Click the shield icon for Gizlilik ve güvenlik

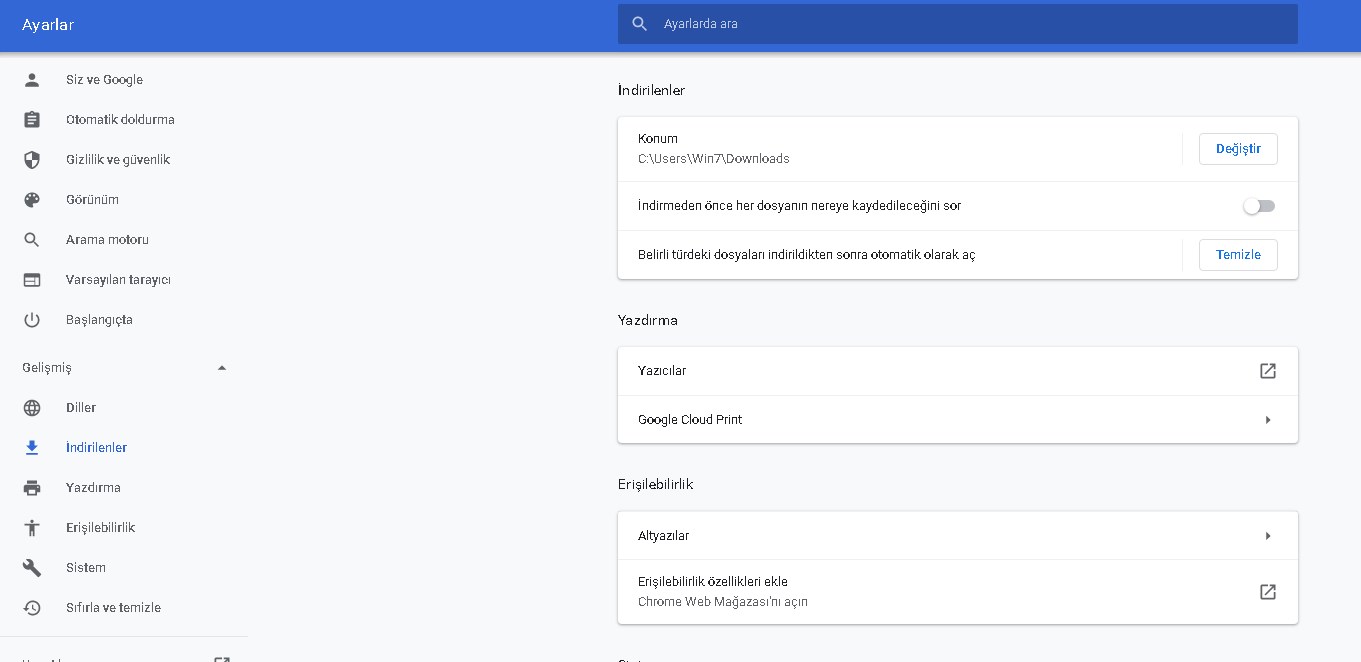(x=32, y=160)
